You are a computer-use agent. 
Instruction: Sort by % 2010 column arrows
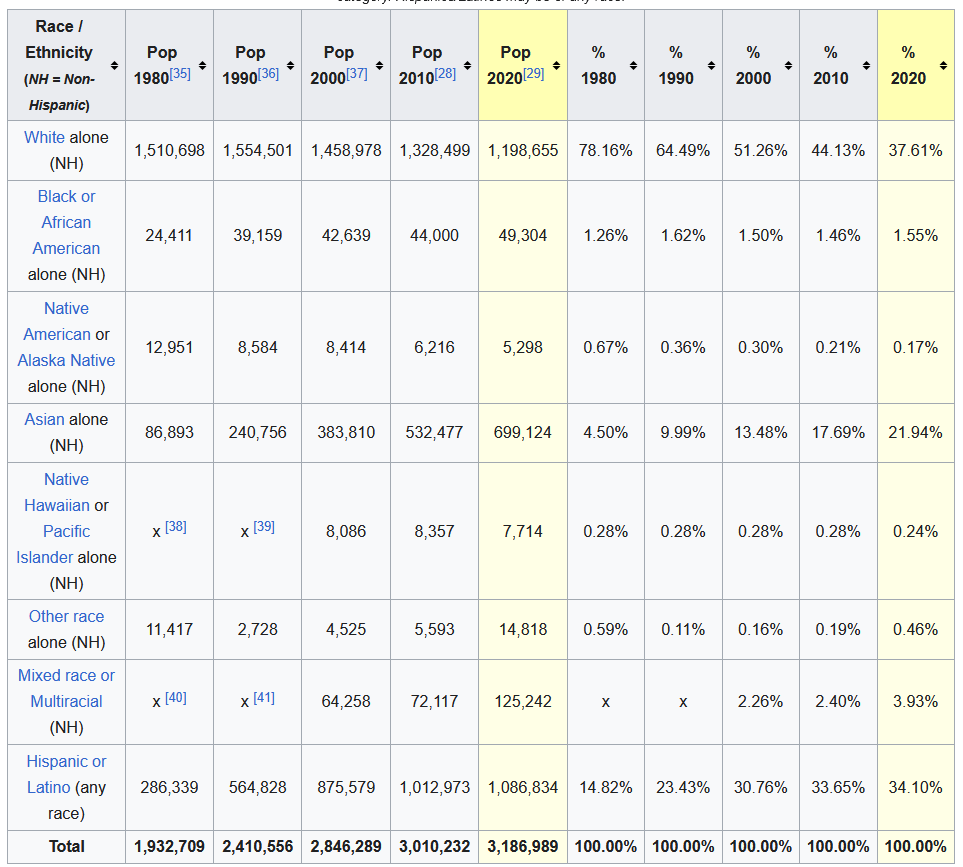pyautogui.click(x=866, y=66)
